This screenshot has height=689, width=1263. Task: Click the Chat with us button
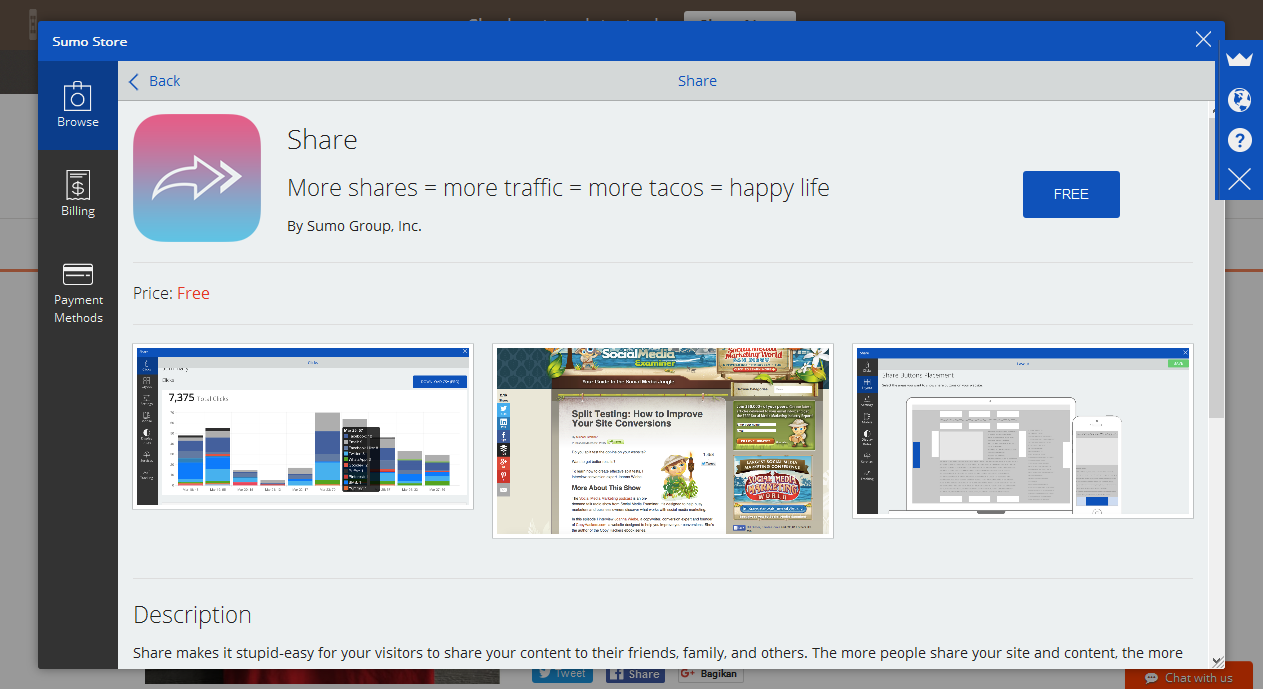pos(1189,677)
